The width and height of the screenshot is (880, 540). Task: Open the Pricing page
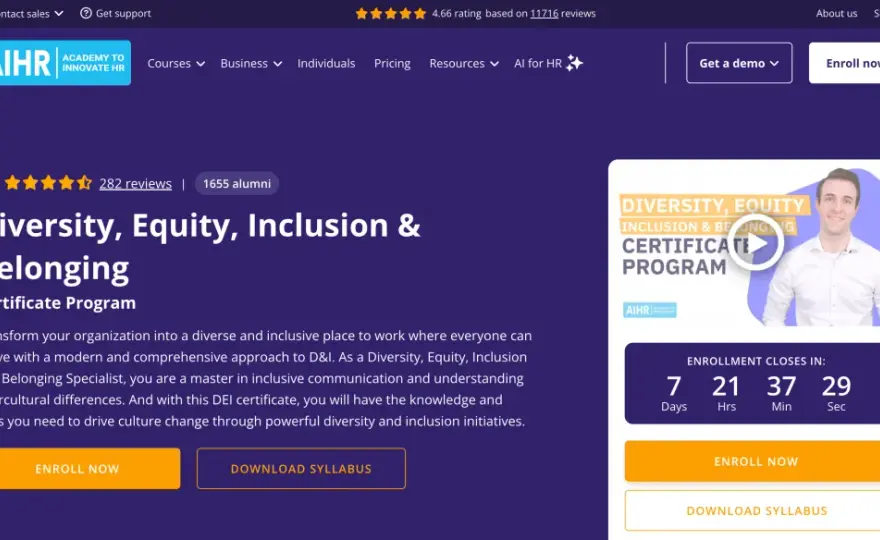tap(392, 63)
